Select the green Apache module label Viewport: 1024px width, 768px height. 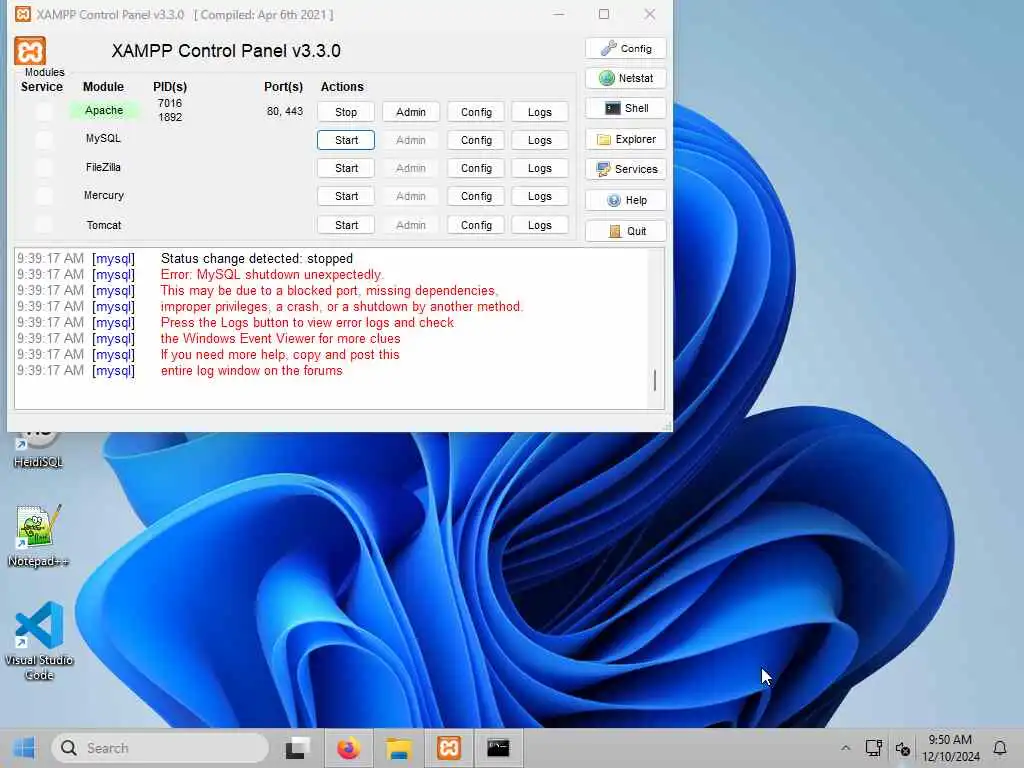104,110
